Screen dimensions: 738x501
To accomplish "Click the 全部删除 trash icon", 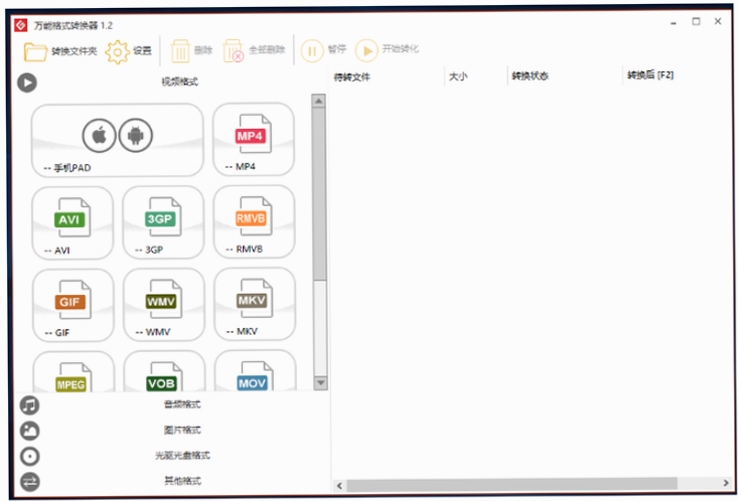I will 233,51.
